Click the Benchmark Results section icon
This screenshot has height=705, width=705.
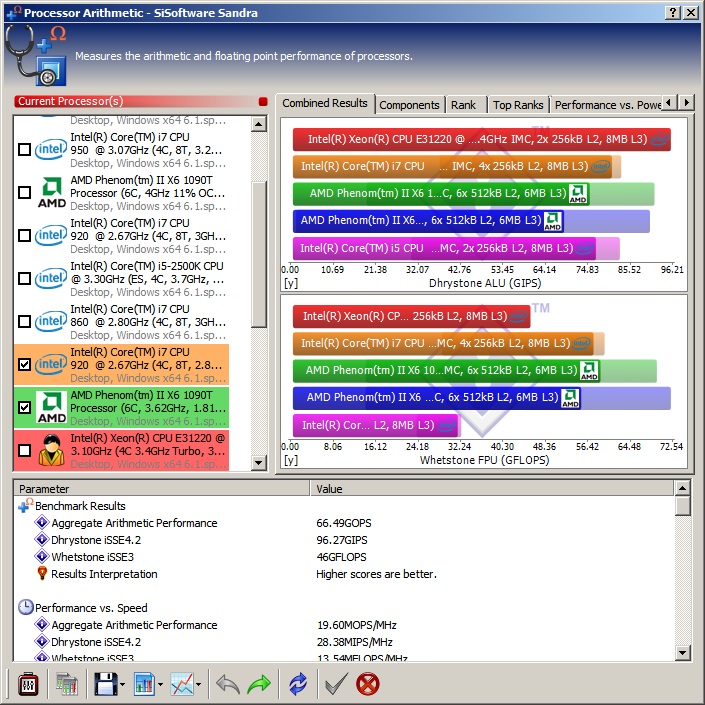26,505
